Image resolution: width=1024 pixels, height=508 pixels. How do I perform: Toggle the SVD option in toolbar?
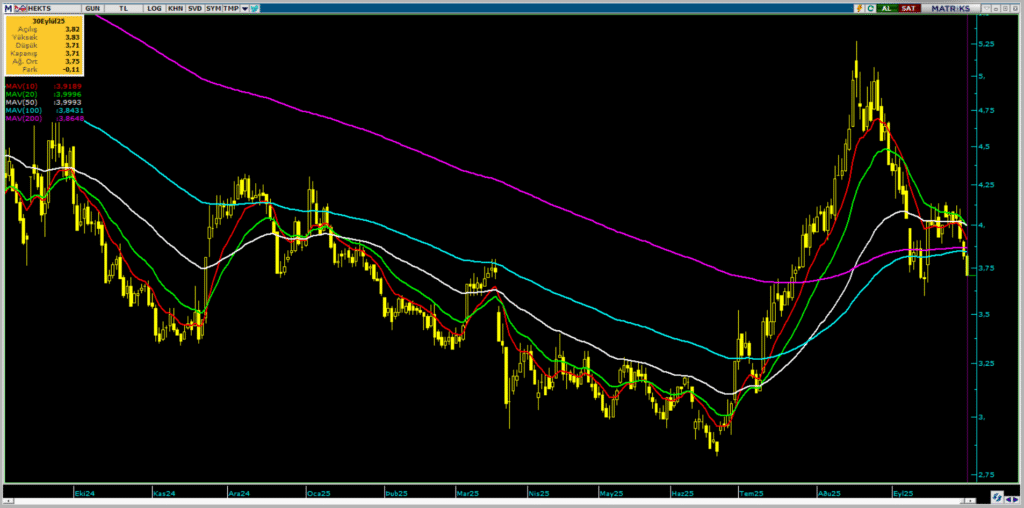coord(194,7)
